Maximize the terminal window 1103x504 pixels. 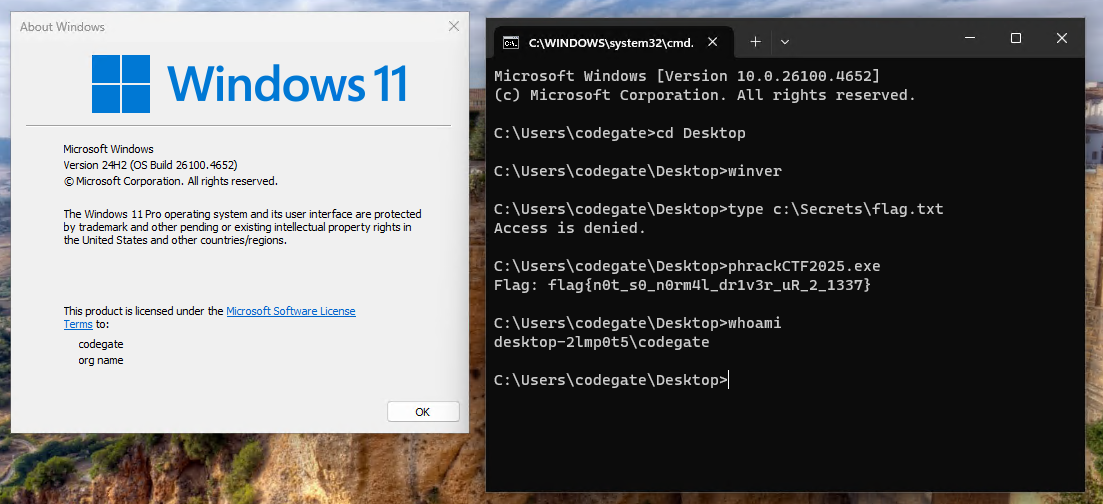[1015, 38]
